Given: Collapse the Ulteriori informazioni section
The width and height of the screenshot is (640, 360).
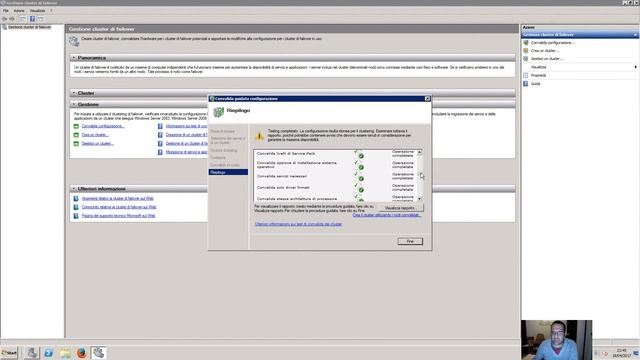Looking at the screenshot, I should coord(74,189).
